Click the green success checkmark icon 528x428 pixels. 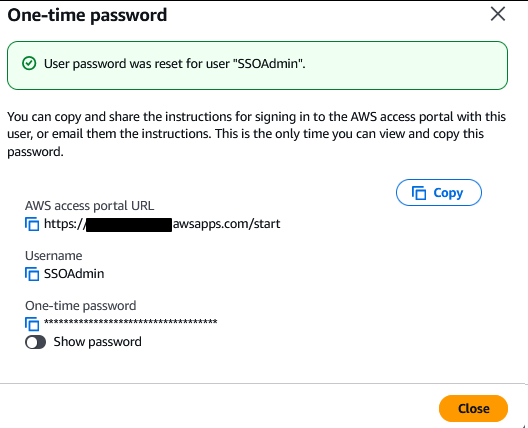click(29, 63)
